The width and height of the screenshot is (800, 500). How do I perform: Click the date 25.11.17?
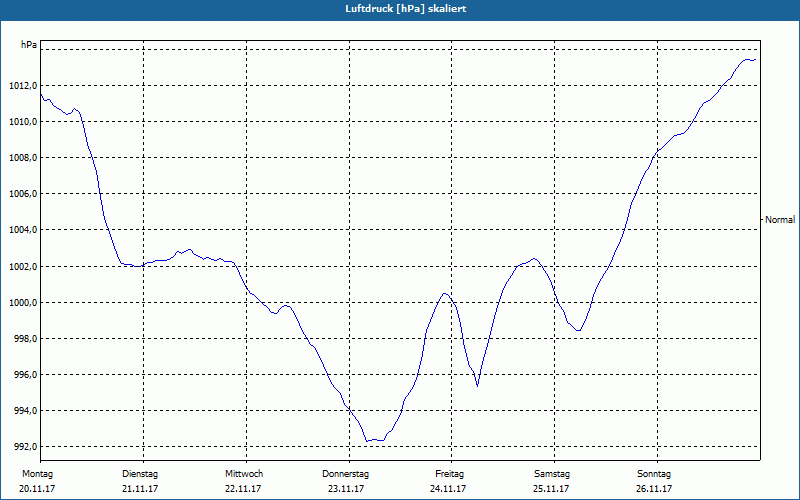point(552,489)
